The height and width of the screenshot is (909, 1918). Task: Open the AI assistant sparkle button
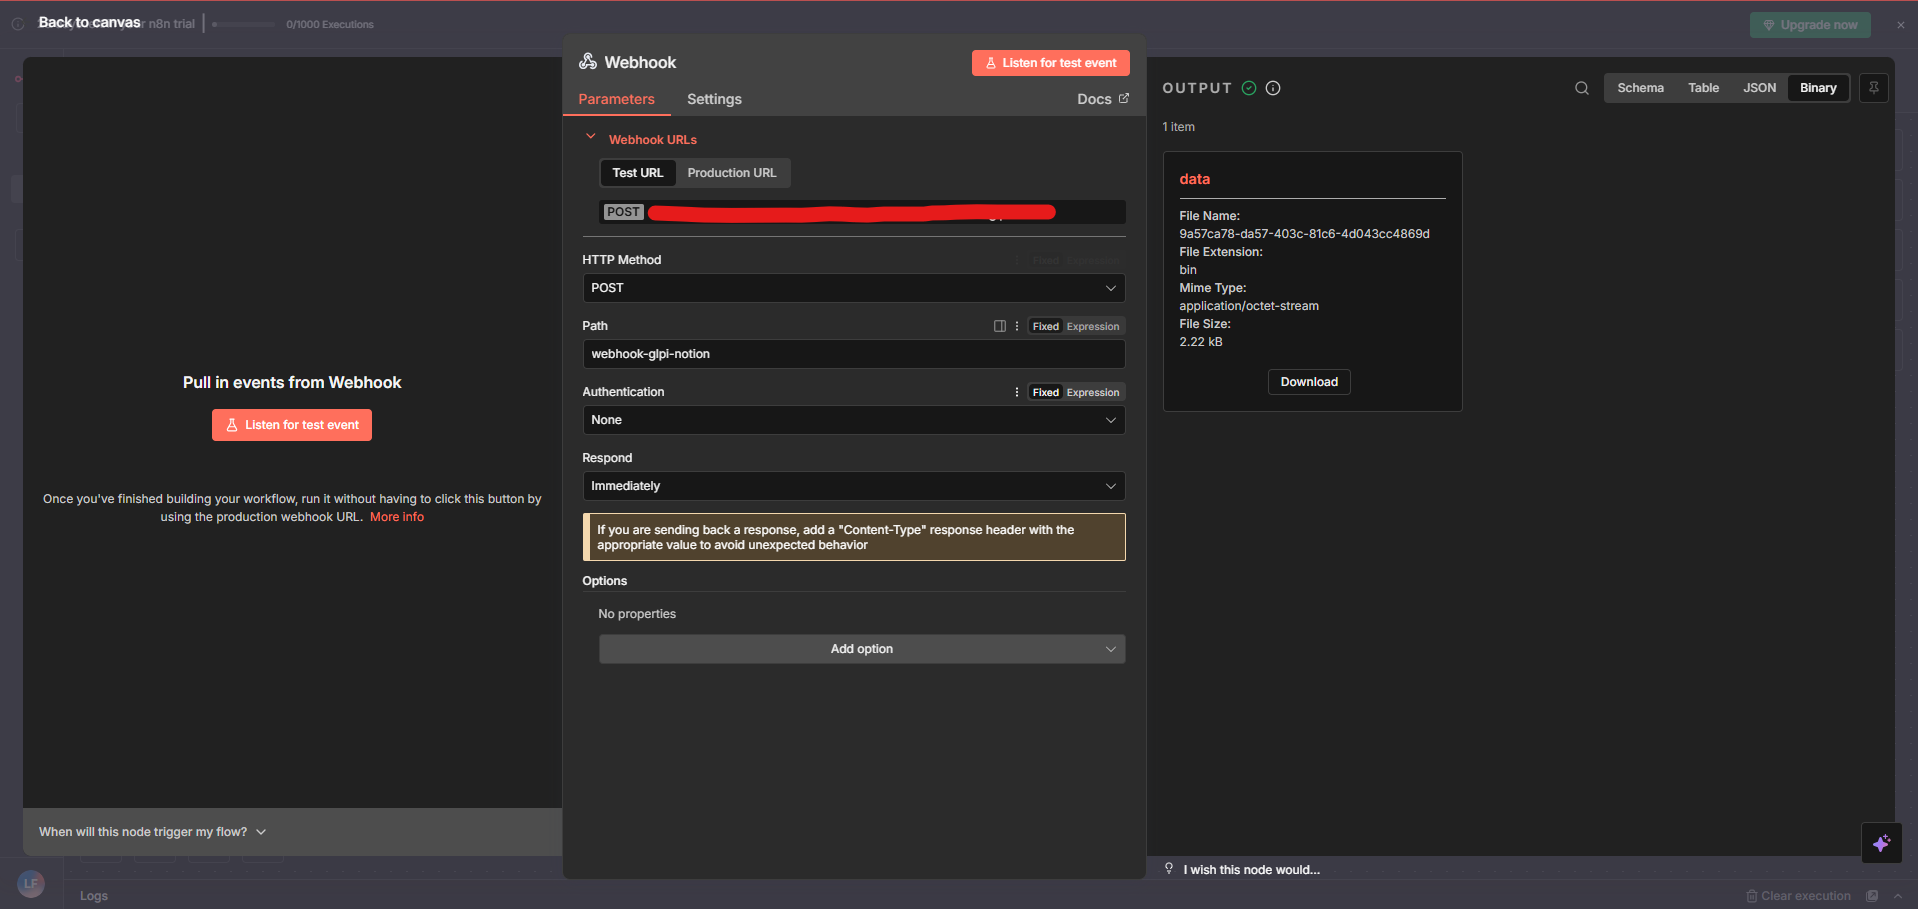pos(1881,843)
